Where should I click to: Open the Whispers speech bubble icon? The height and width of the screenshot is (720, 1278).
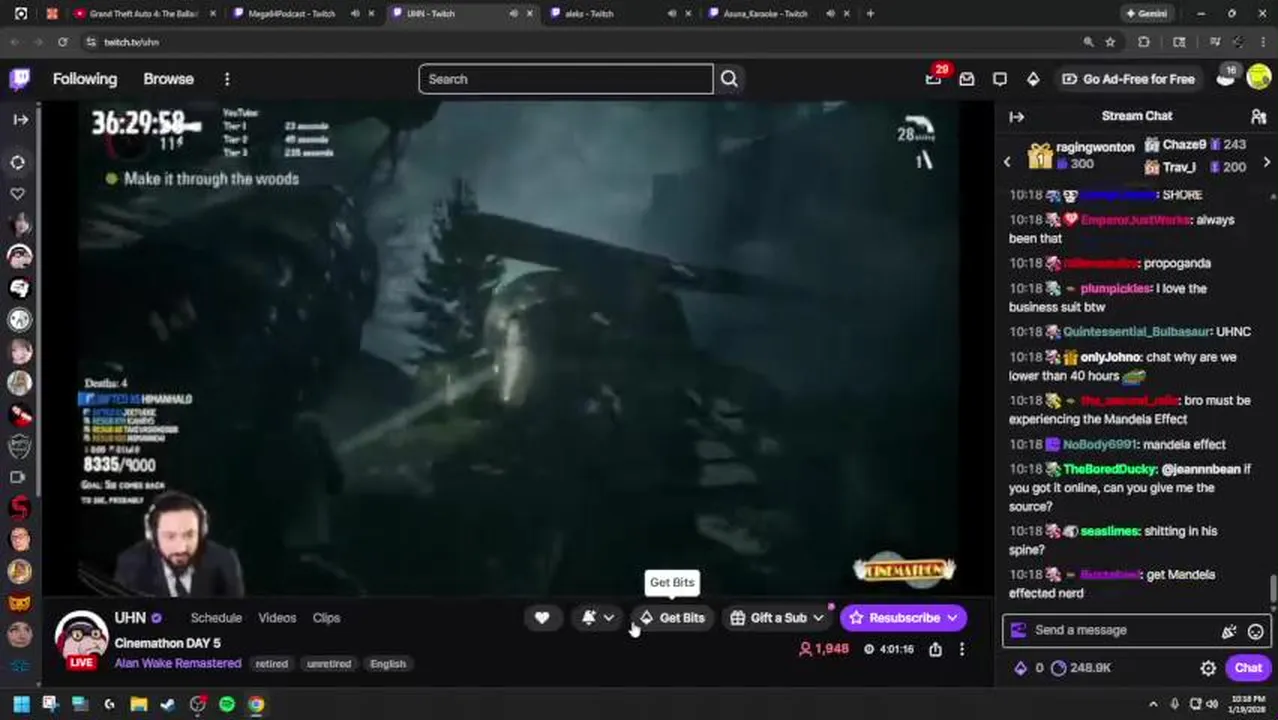tap(1000, 79)
